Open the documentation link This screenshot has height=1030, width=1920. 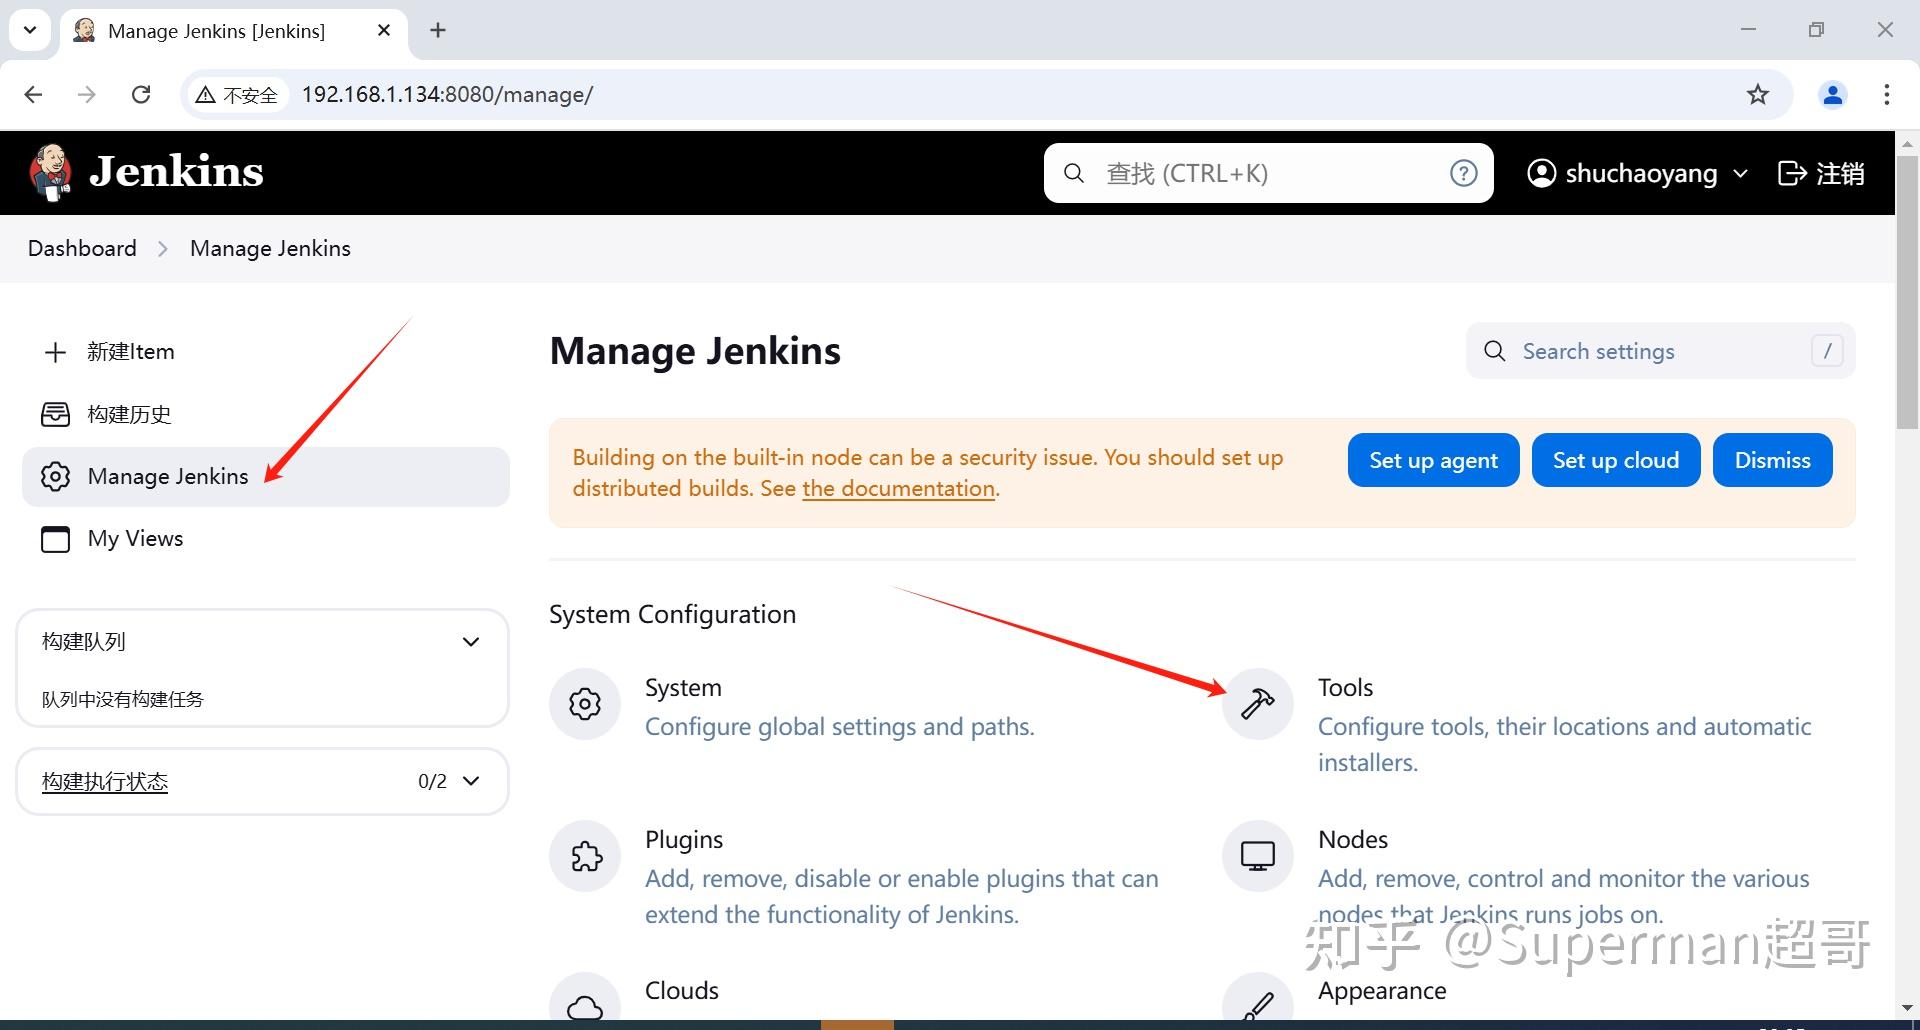[898, 488]
